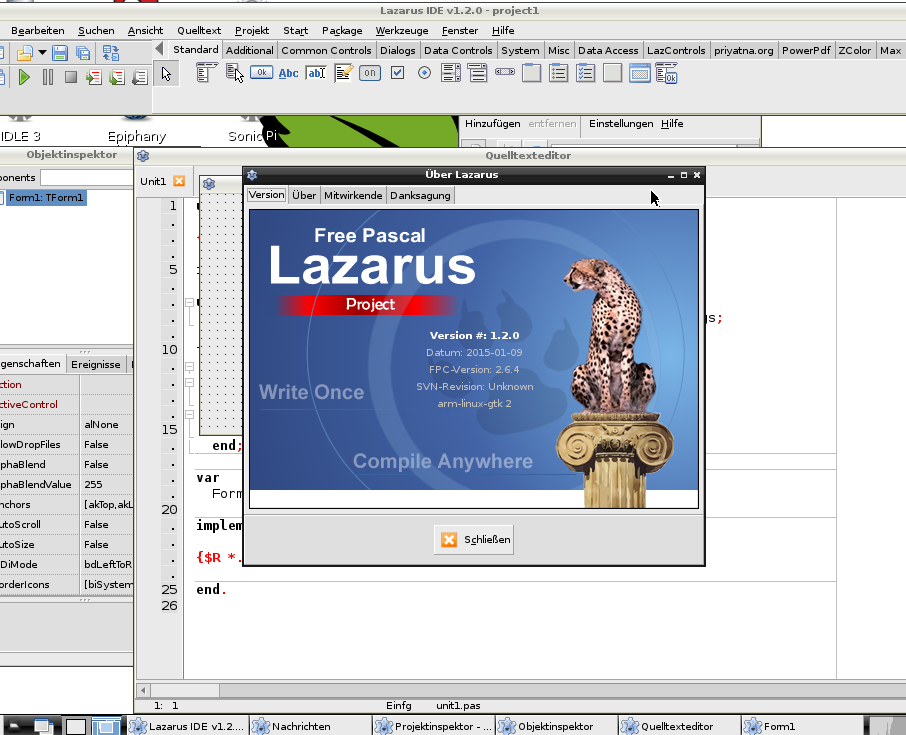The height and width of the screenshot is (735, 906).
Task: Click the Stop program square icon
Action: 71,77
